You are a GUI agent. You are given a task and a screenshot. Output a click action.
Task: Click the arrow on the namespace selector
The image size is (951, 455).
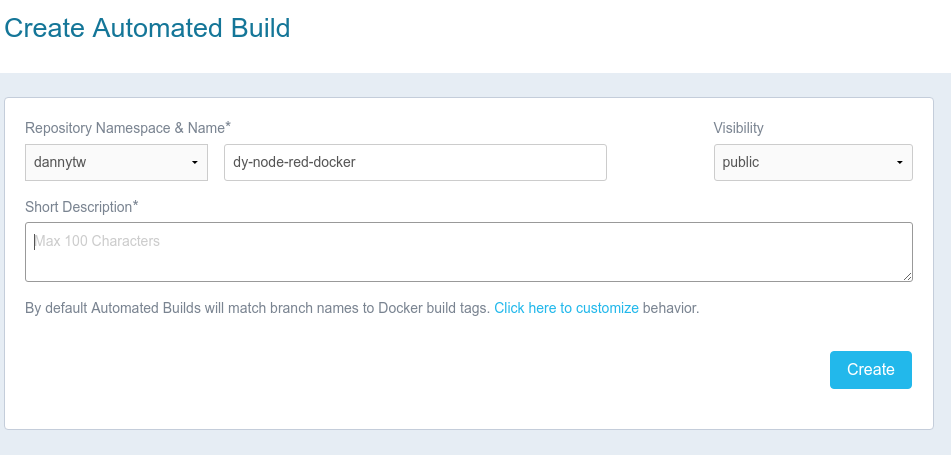pyautogui.click(x=194, y=162)
